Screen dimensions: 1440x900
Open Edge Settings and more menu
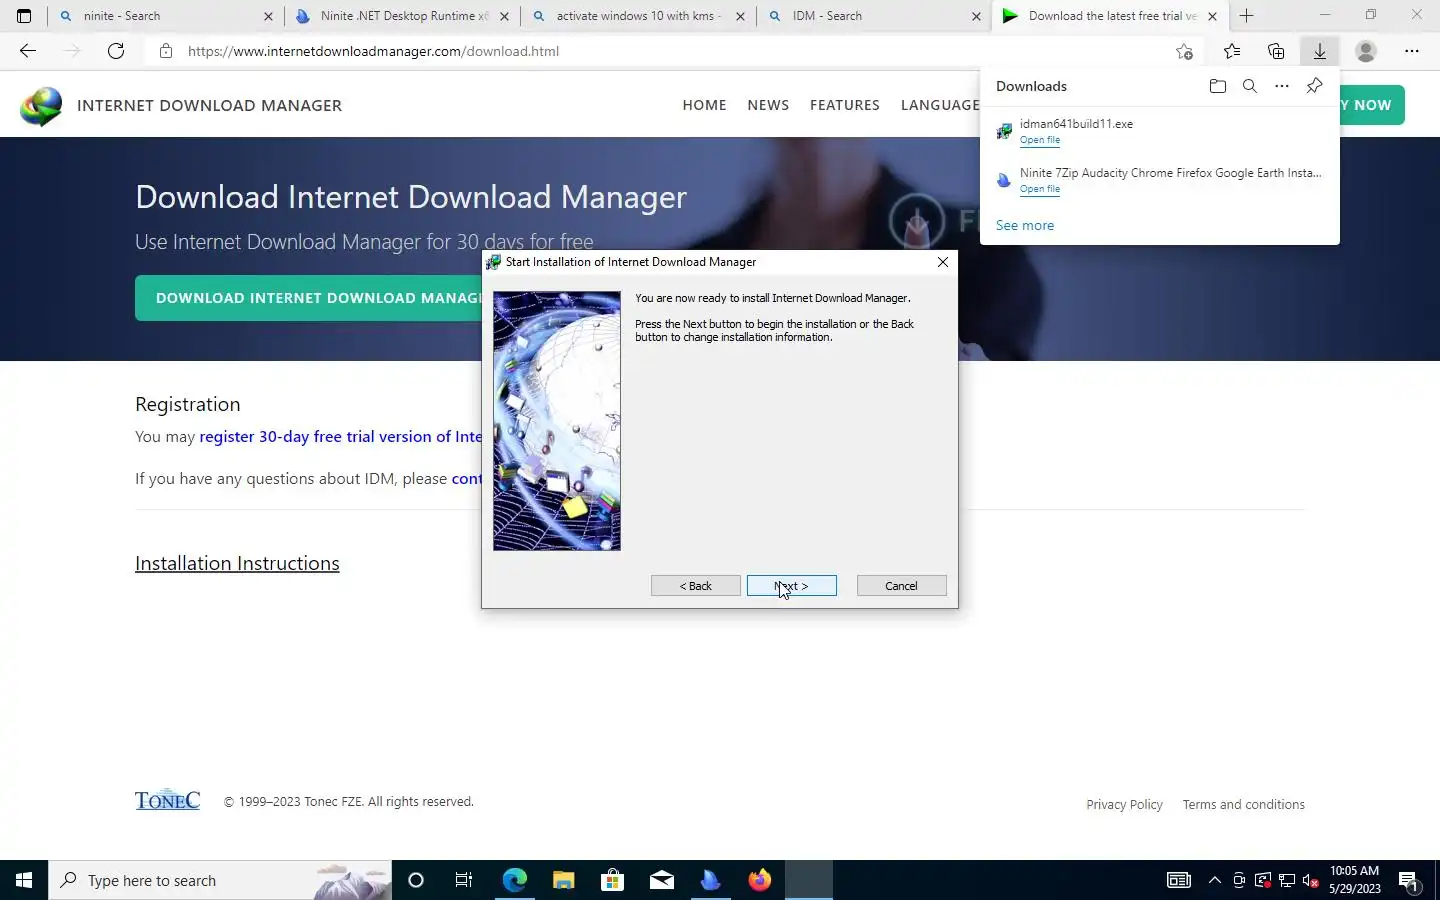[1412, 51]
